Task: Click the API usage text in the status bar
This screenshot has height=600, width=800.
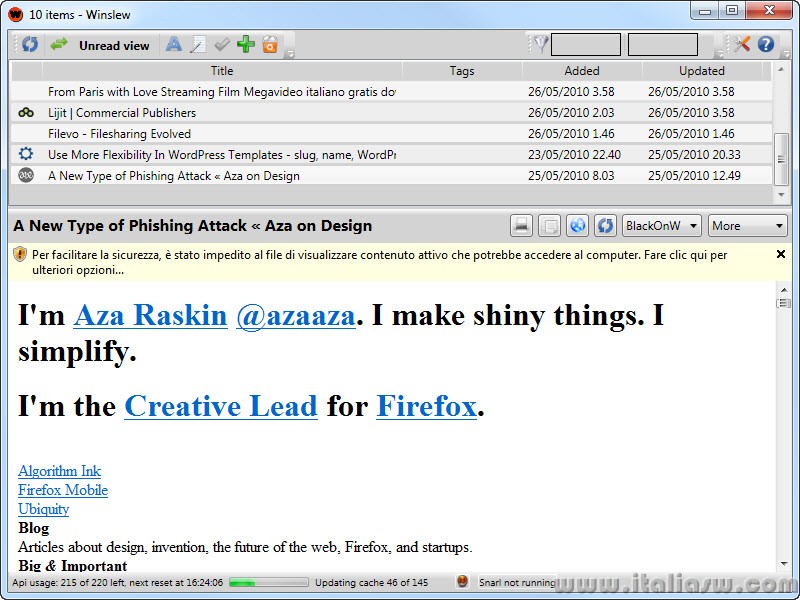Action: pos(117,583)
